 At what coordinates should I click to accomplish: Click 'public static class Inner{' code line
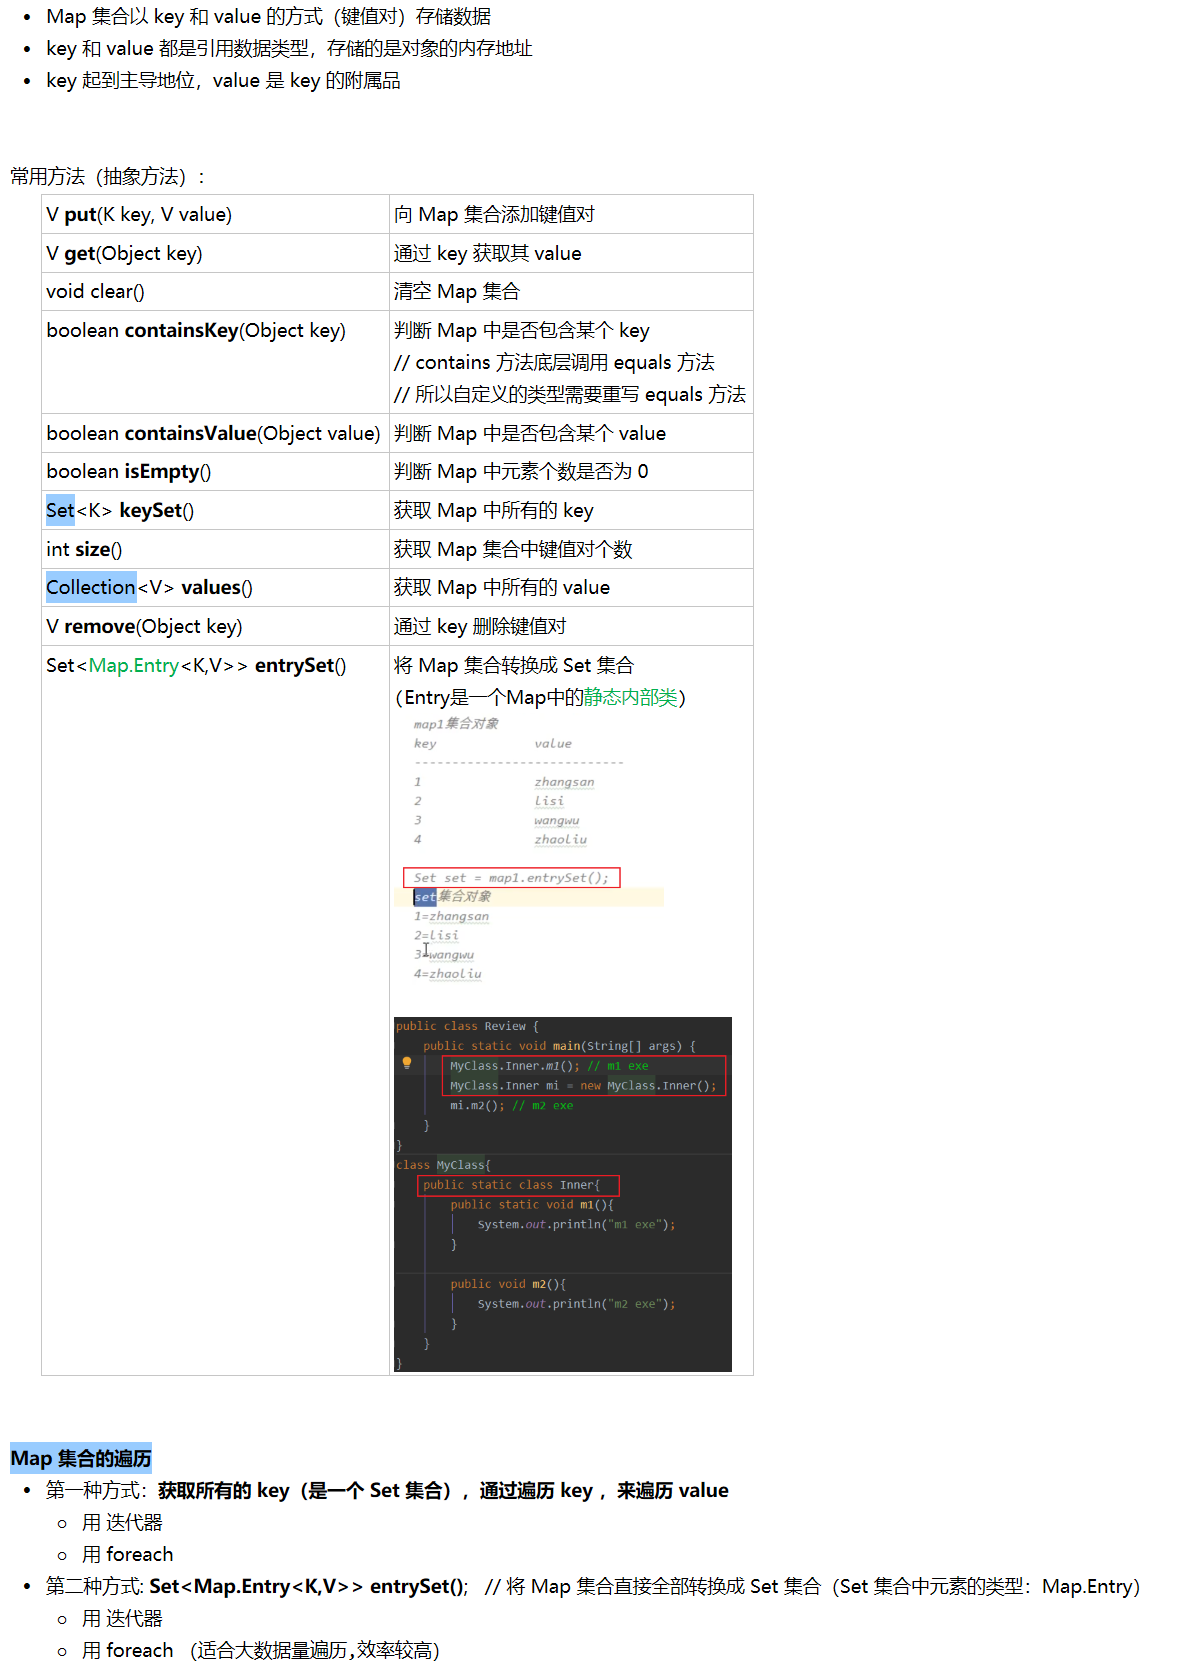coord(511,1185)
